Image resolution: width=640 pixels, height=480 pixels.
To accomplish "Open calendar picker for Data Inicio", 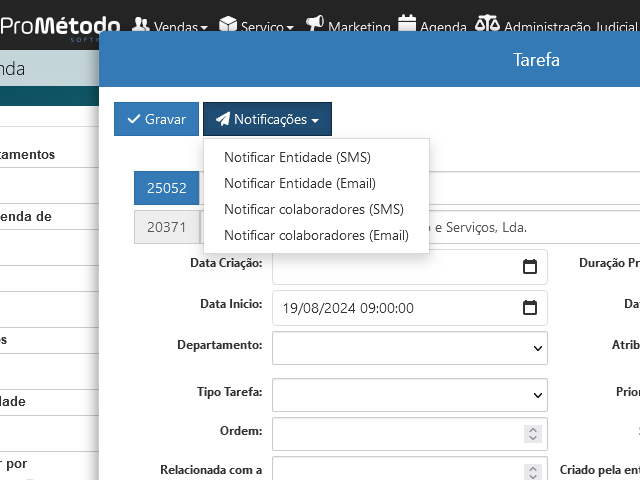I will point(530,308).
